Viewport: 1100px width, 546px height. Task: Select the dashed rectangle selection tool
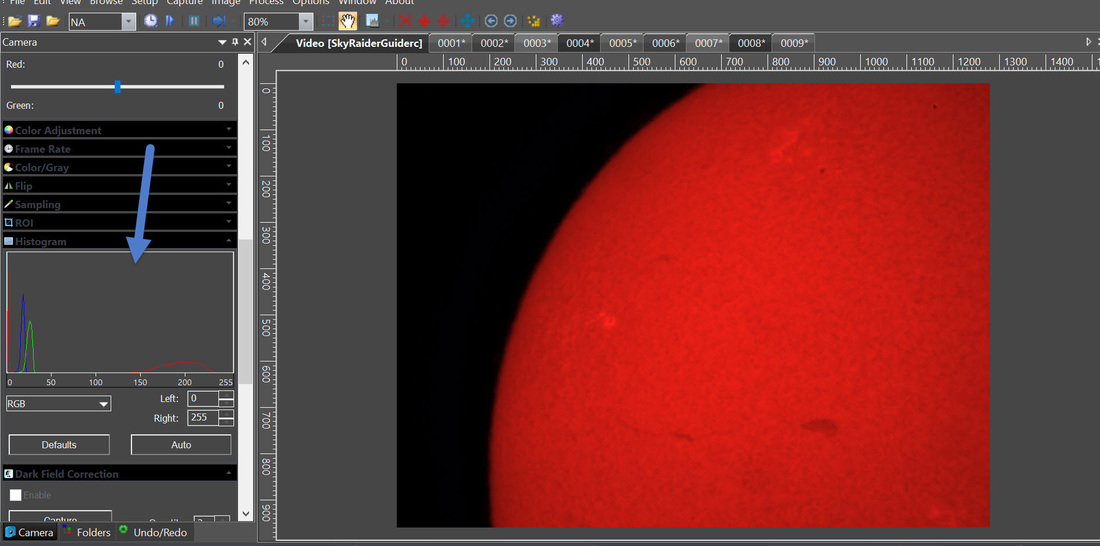pos(326,21)
